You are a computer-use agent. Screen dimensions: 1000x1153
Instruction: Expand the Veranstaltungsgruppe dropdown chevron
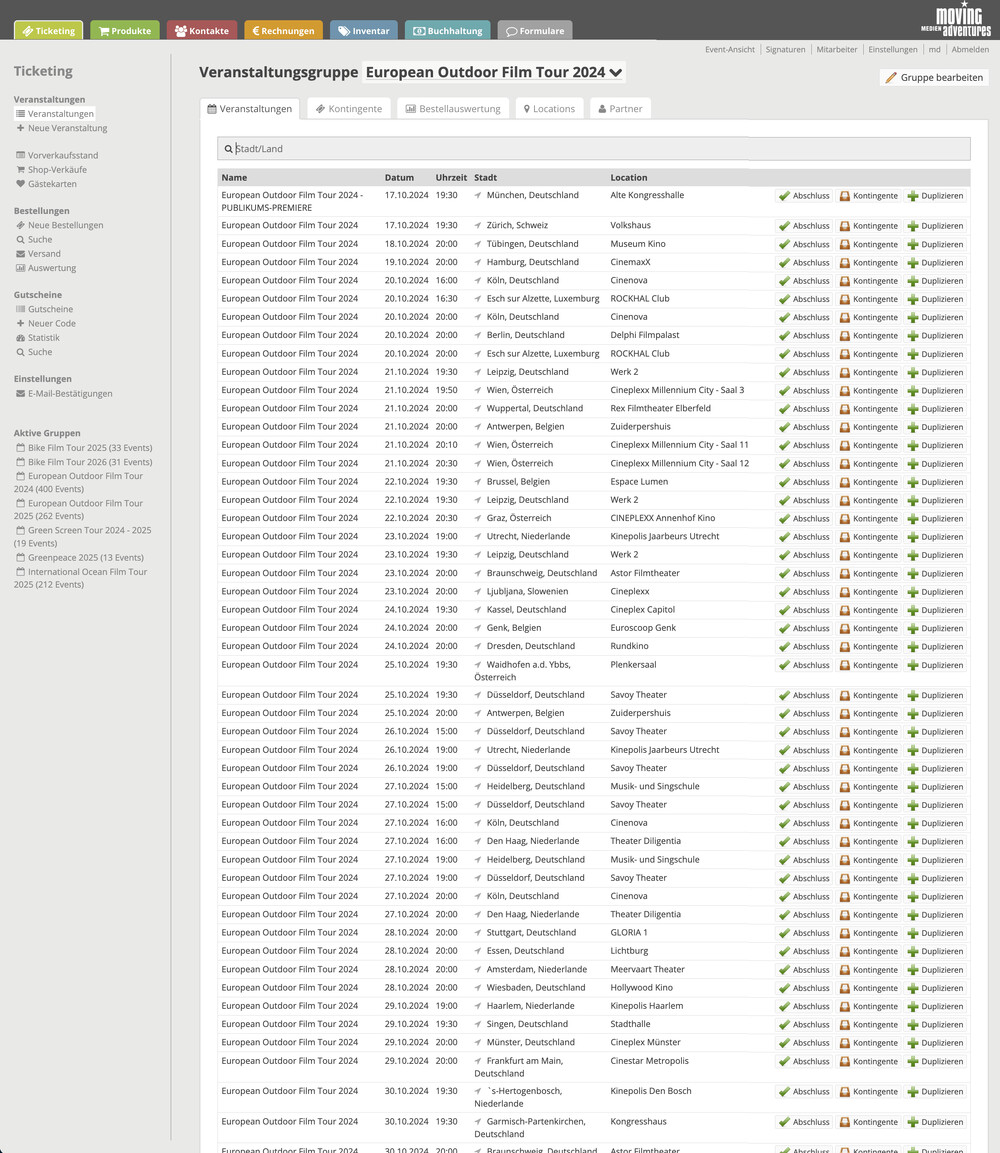coord(616,72)
